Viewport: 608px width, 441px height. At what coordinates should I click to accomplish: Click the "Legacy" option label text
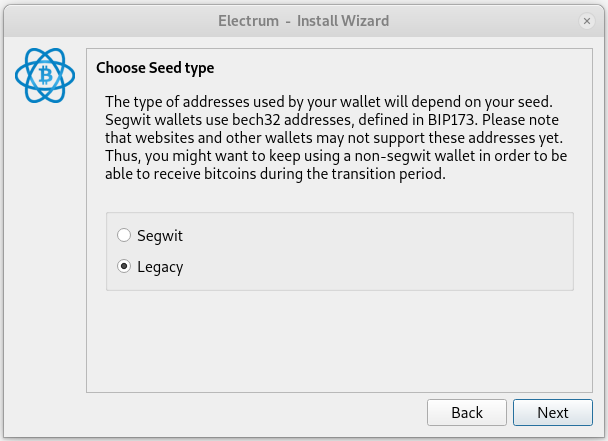(160, 267)
